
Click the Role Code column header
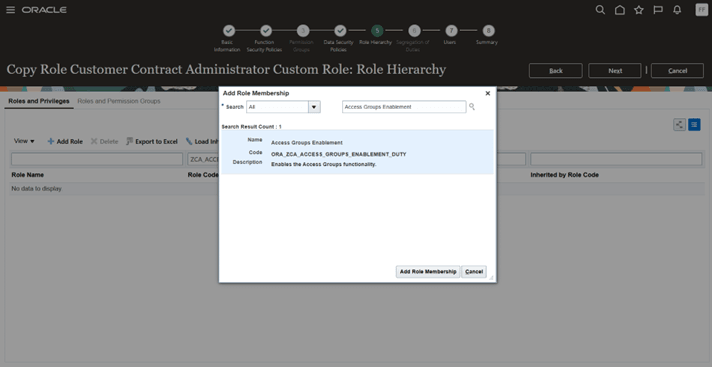coord(203,175)
